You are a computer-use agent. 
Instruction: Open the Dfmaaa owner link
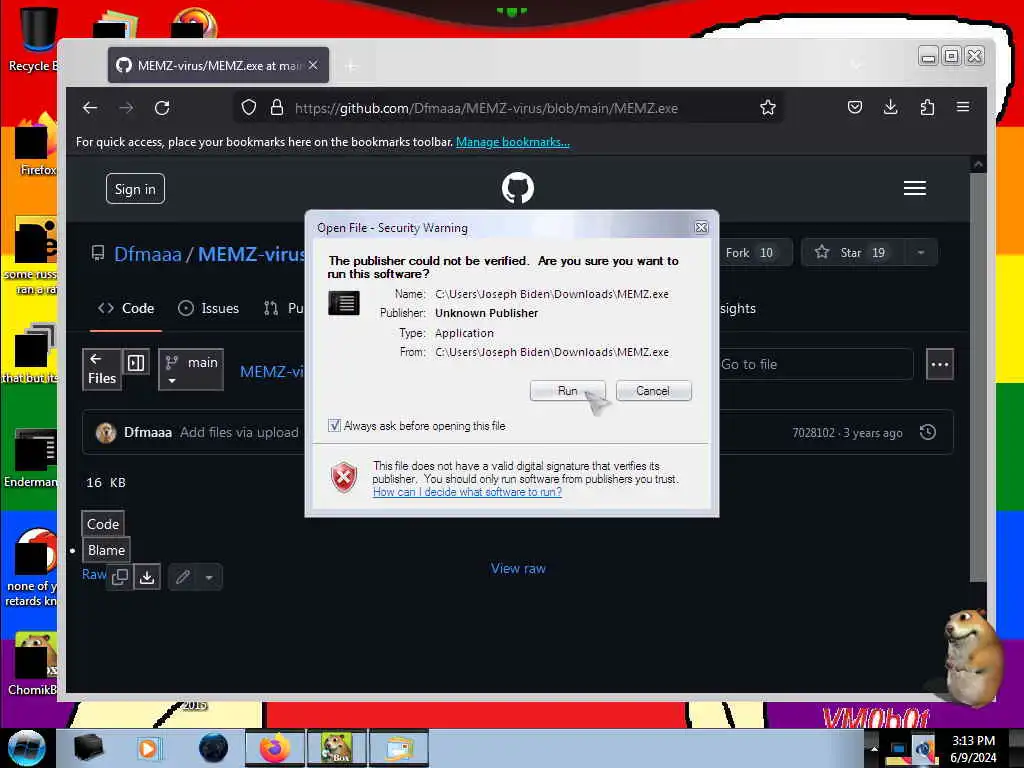click(148, 253)
